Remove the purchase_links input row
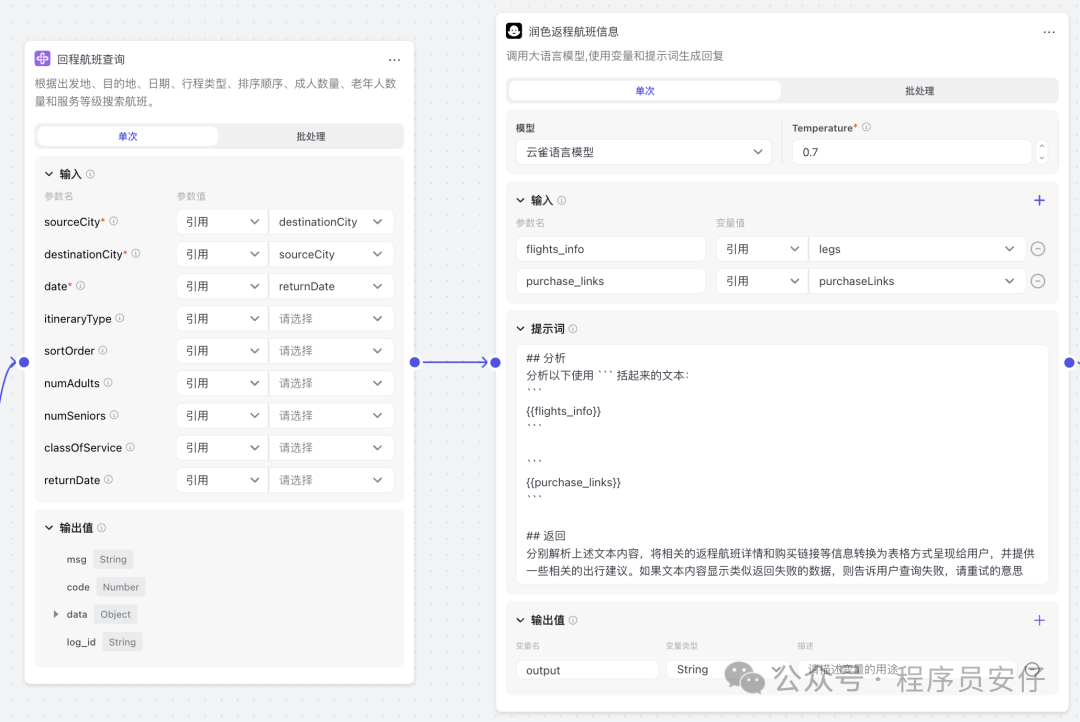The height and width of the screenshot is (722, 1080). coord(1038,281)
